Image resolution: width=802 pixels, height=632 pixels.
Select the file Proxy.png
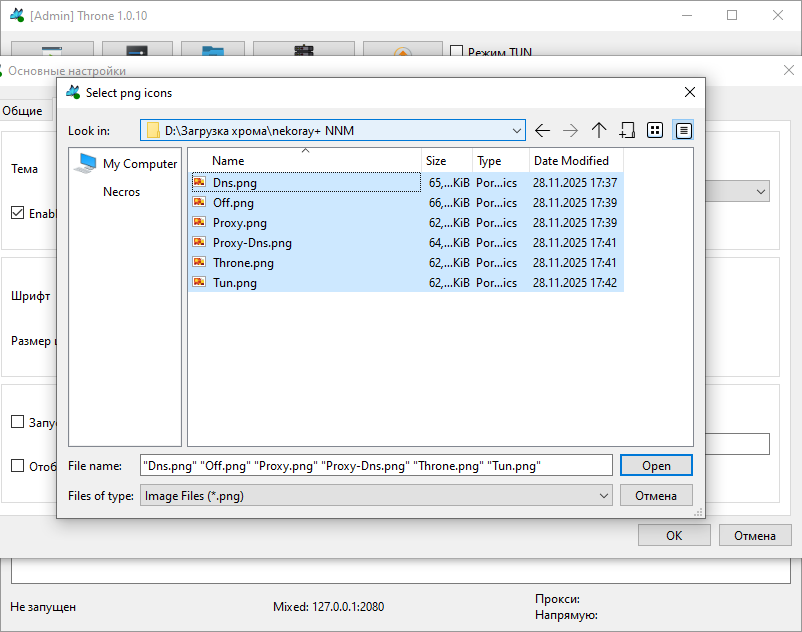tap(240, 222)
